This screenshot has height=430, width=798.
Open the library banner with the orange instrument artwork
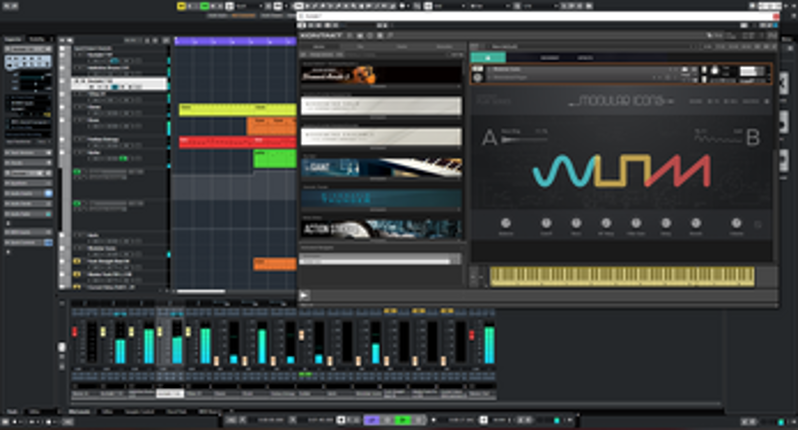coord(381,75)
